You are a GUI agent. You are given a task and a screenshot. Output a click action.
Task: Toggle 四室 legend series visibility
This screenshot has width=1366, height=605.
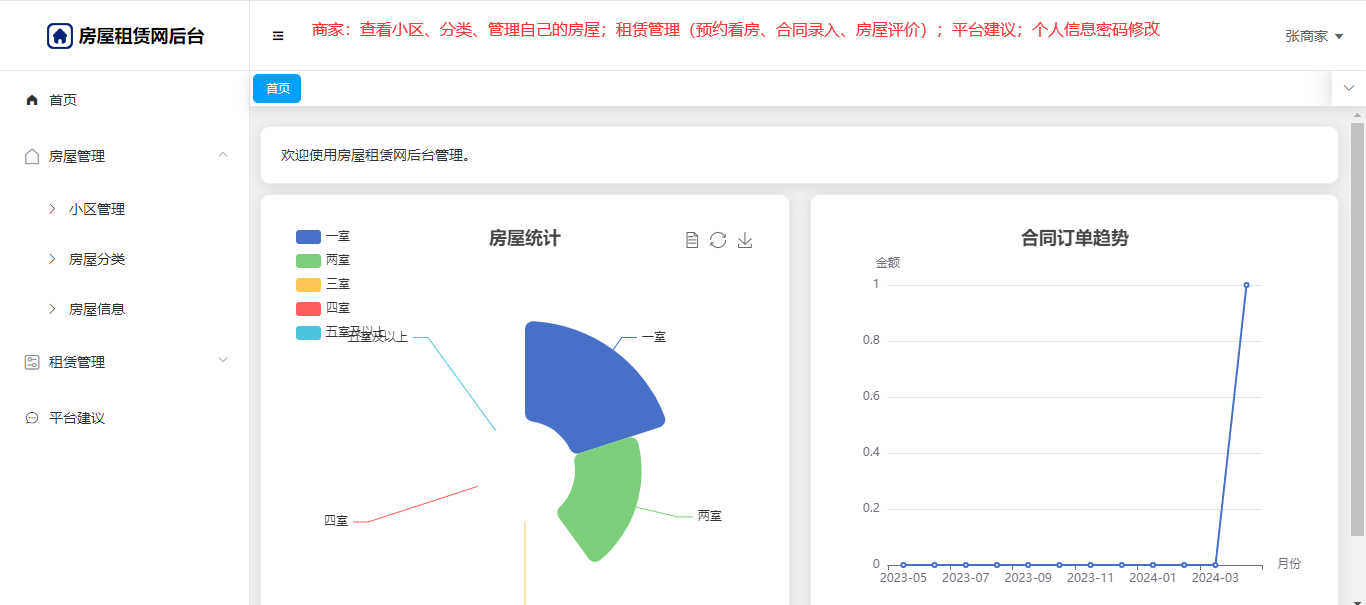(x=308, y=309)
